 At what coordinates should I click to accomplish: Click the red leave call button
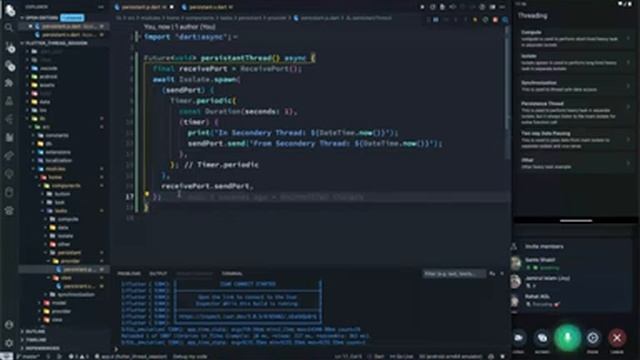coord(617,338)
